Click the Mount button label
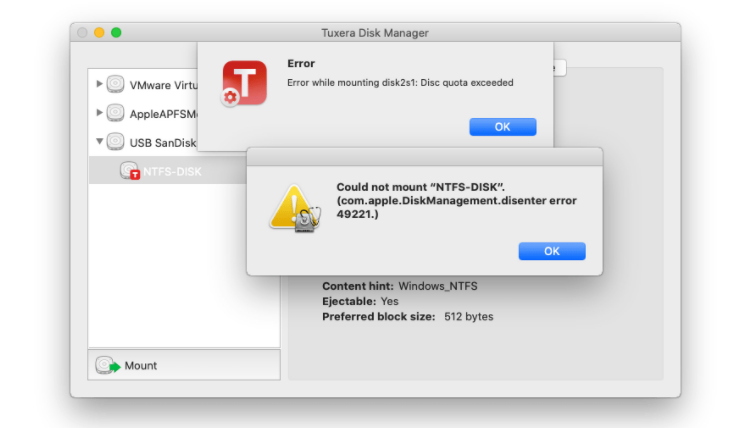Image resolution: width=741 pixels, height=428 pixels. 141,366
